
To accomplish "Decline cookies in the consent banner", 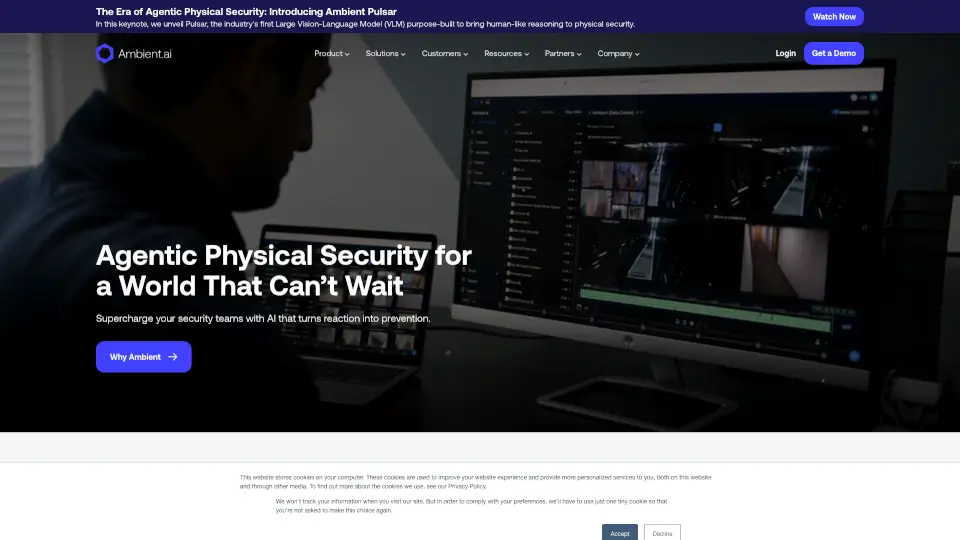I will click(x=662, y=533).
